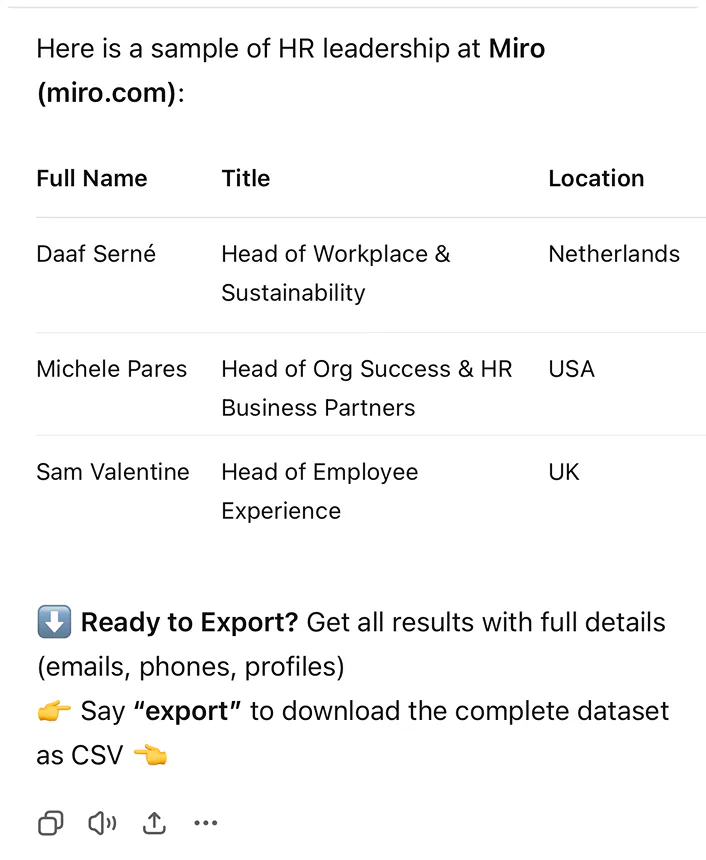Select the Full Name column header
This screenshot has height=860, width=706.
tap(91, 178)
